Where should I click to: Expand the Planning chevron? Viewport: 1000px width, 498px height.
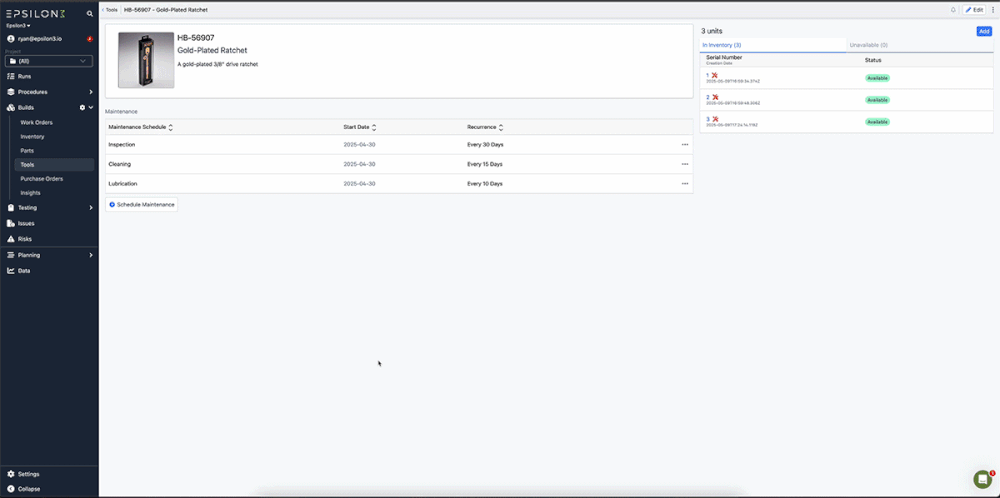click(91, 255)
